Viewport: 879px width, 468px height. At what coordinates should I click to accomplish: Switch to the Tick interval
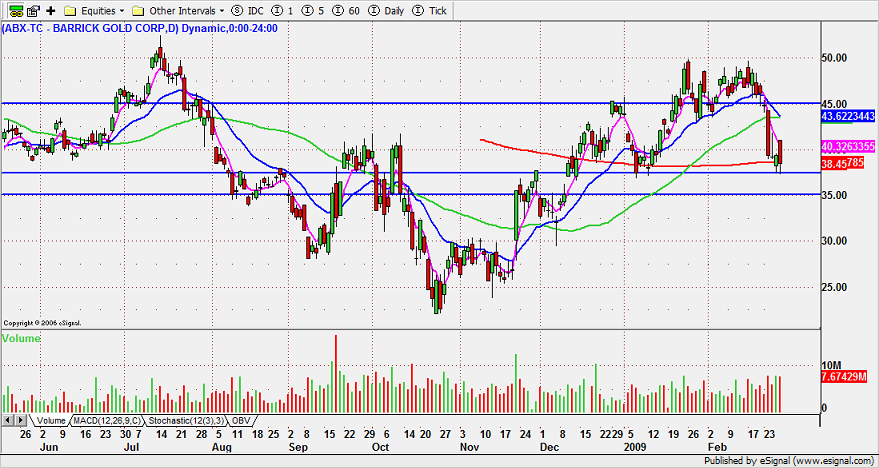pyautogui.click(x=430, y=11)
